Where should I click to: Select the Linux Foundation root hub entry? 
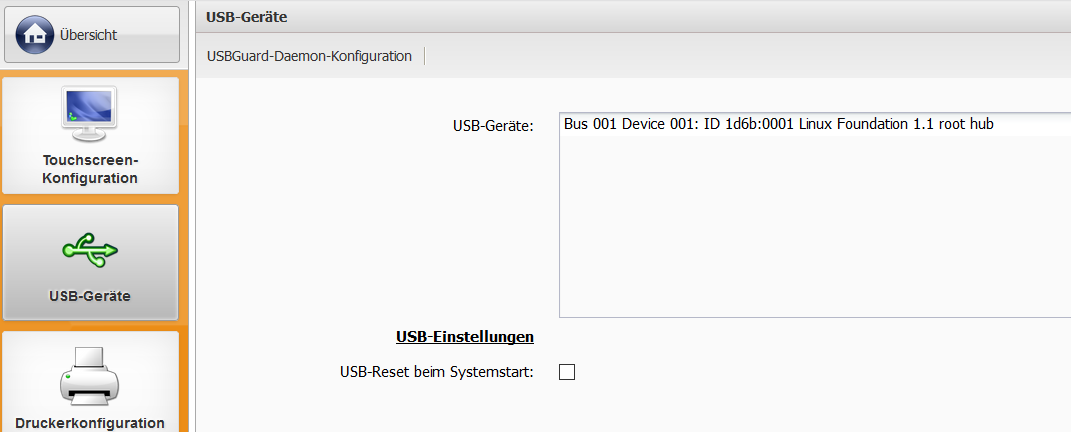[x=779, y=124]
